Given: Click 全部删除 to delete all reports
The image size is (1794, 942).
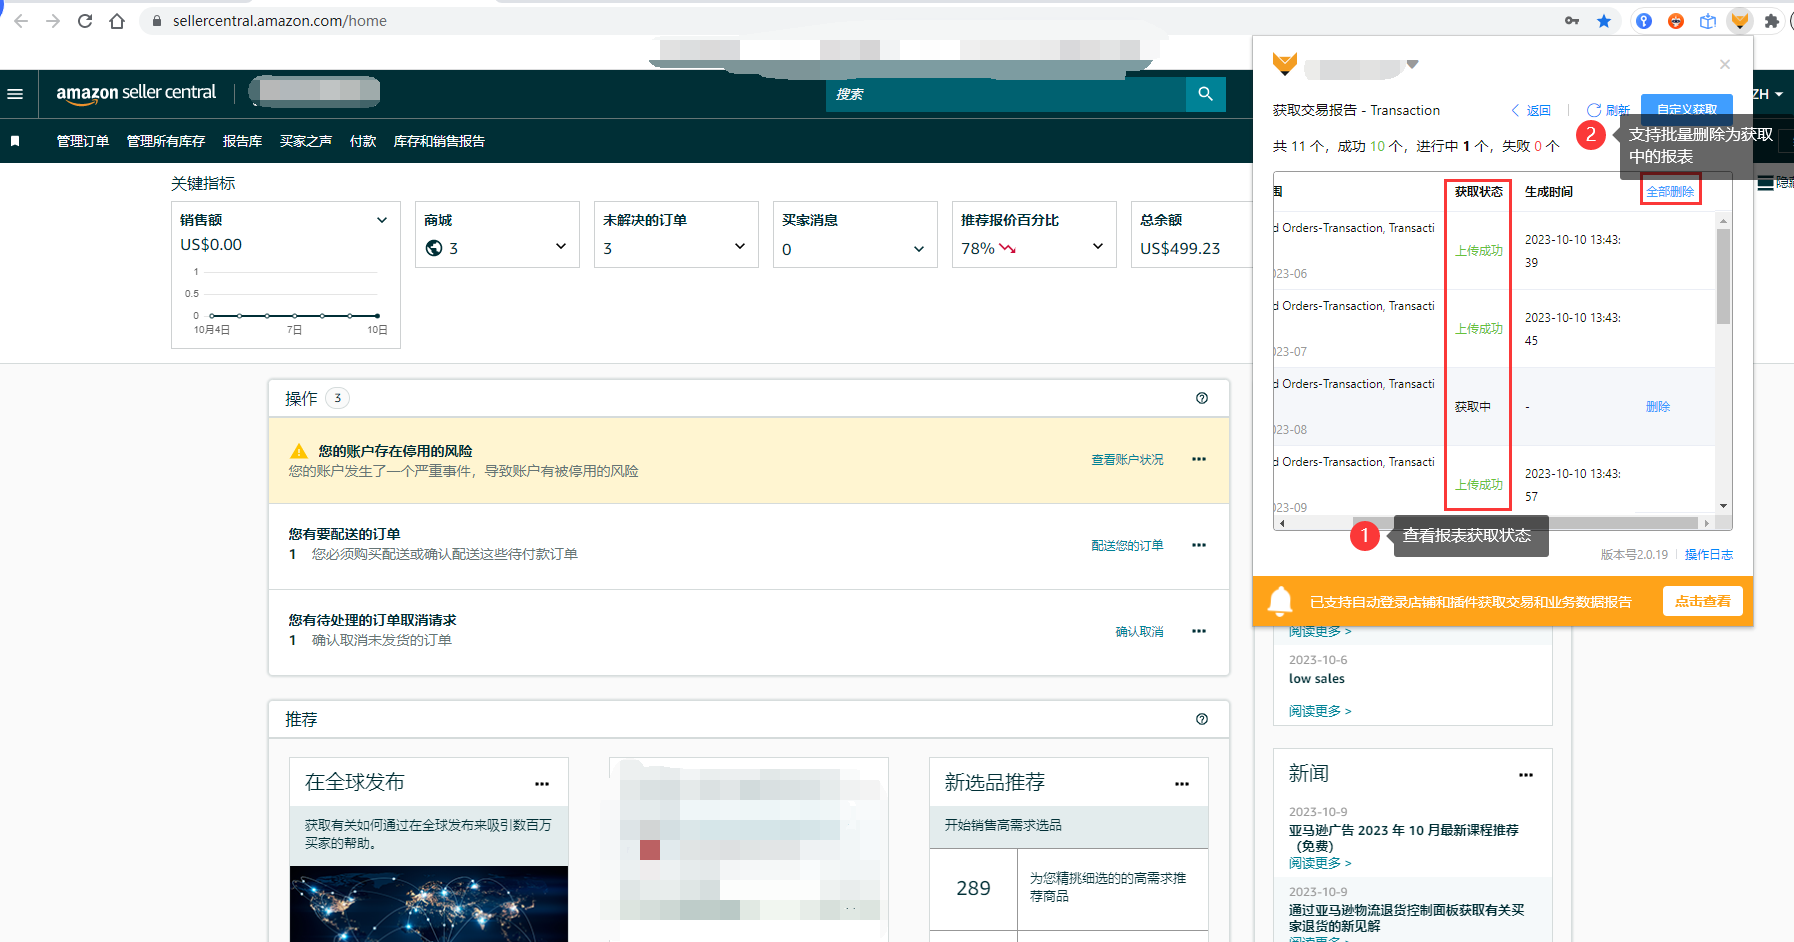Looking at the screenshot, I should pyautogui.click(x=1669, y=191).
